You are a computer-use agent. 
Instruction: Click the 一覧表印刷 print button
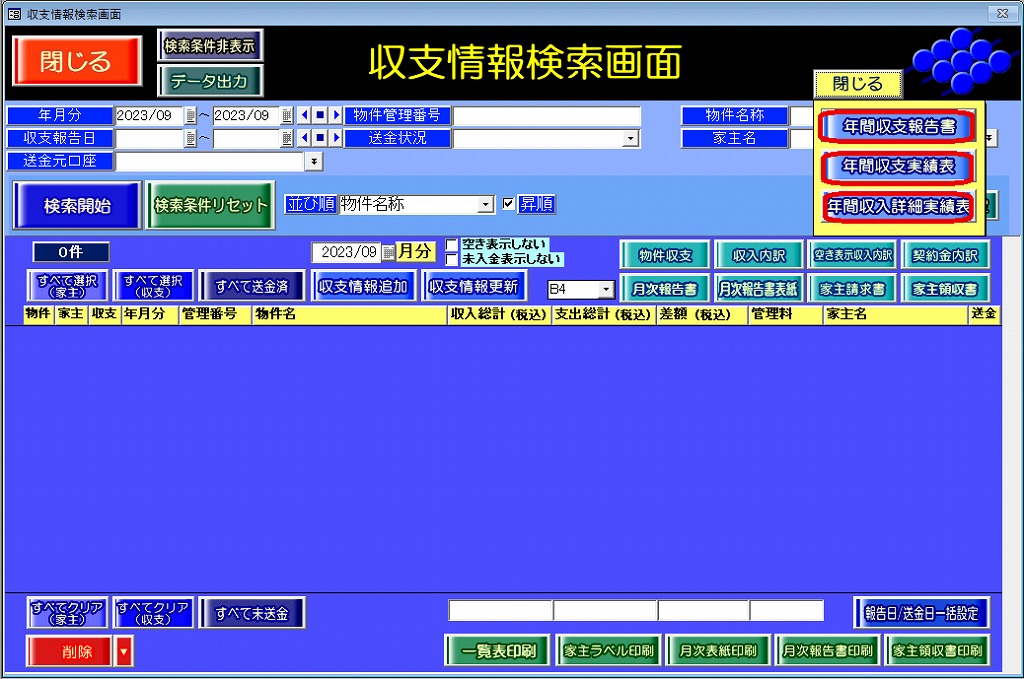click(x=499, y=651)
